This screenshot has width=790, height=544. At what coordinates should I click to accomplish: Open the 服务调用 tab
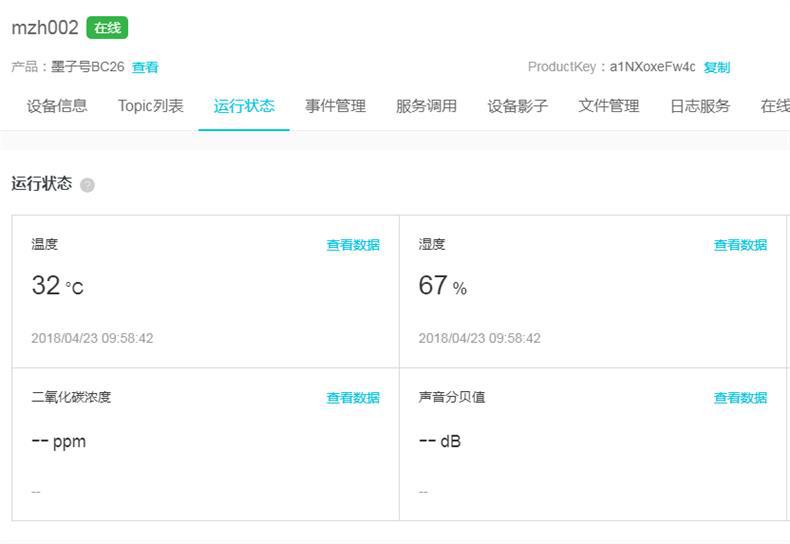(x=426, y=106)
